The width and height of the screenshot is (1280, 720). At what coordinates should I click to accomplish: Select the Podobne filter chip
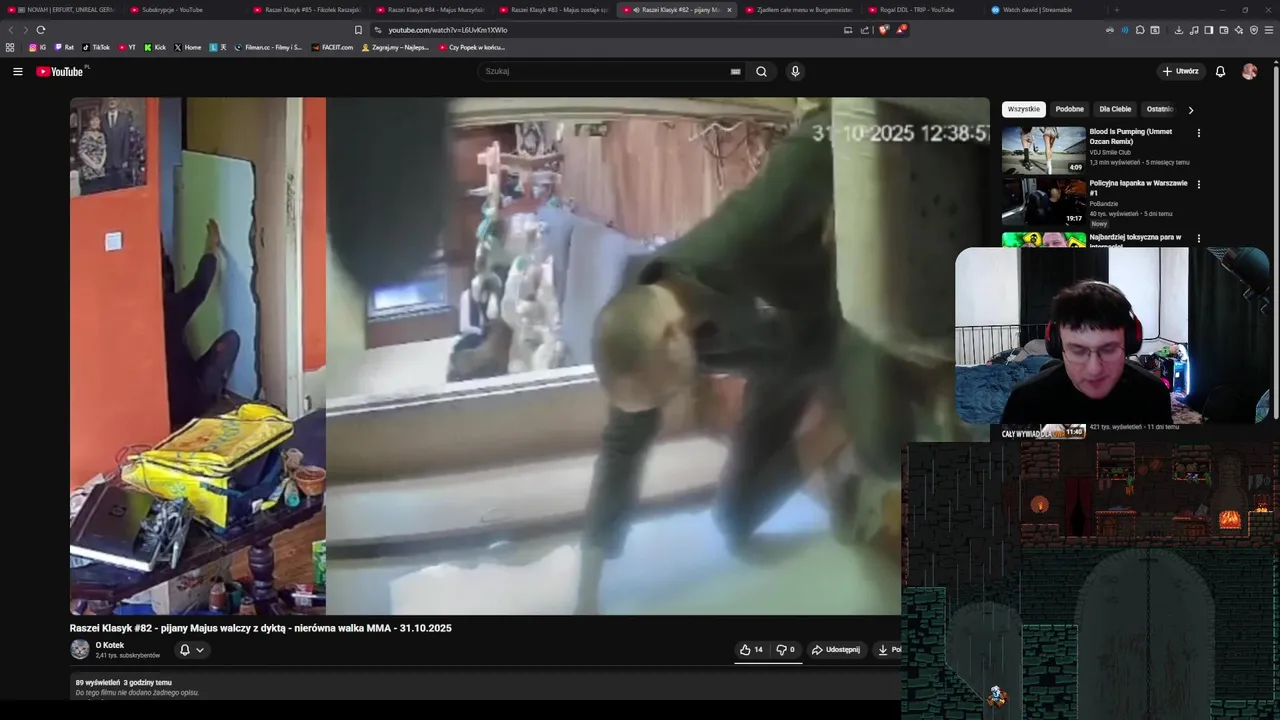(1069, 109)
